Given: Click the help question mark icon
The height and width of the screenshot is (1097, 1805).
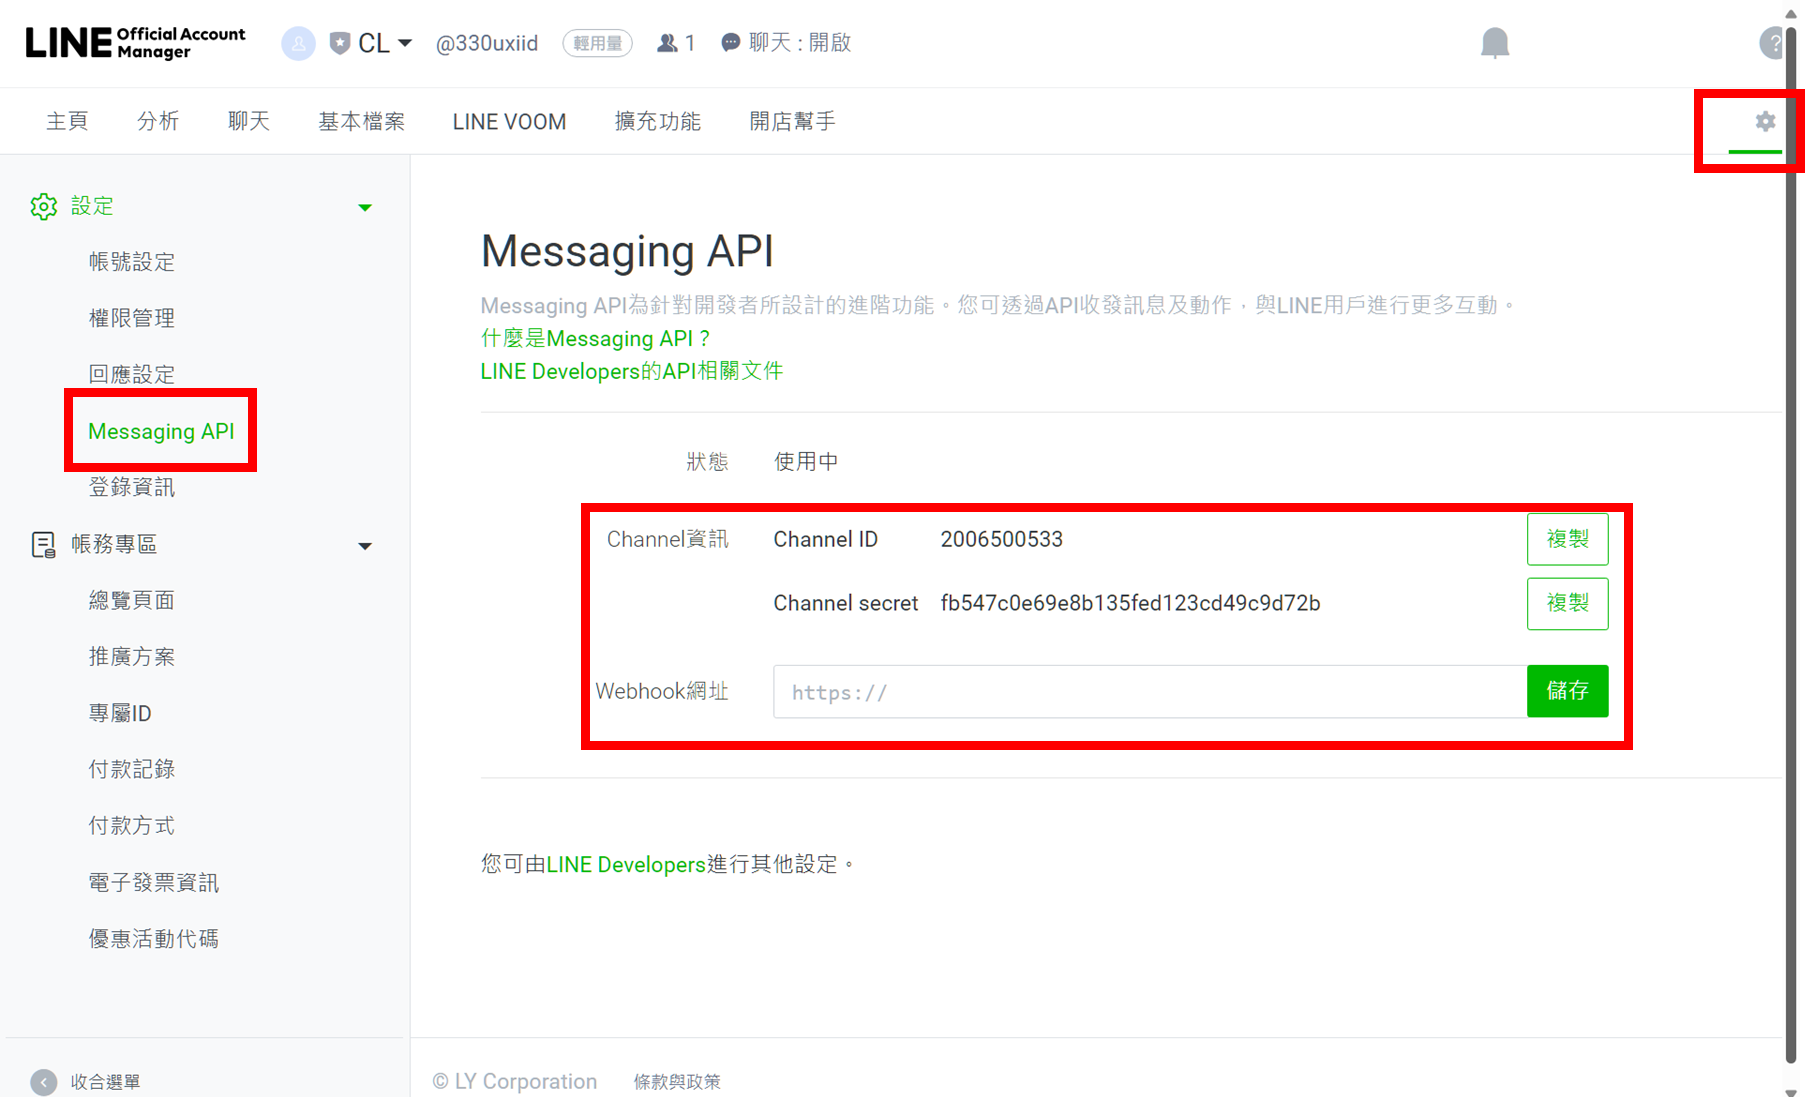Looking at the screenshot, I should click(1773, 43).
